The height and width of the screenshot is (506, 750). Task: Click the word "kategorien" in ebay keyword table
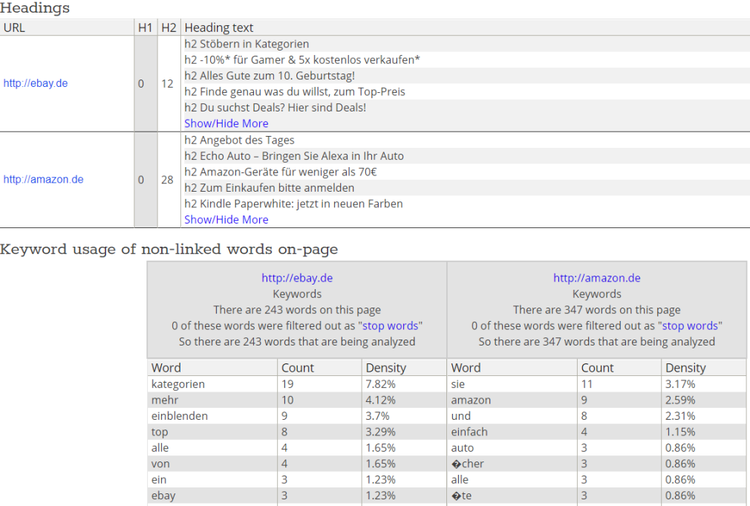178,384
